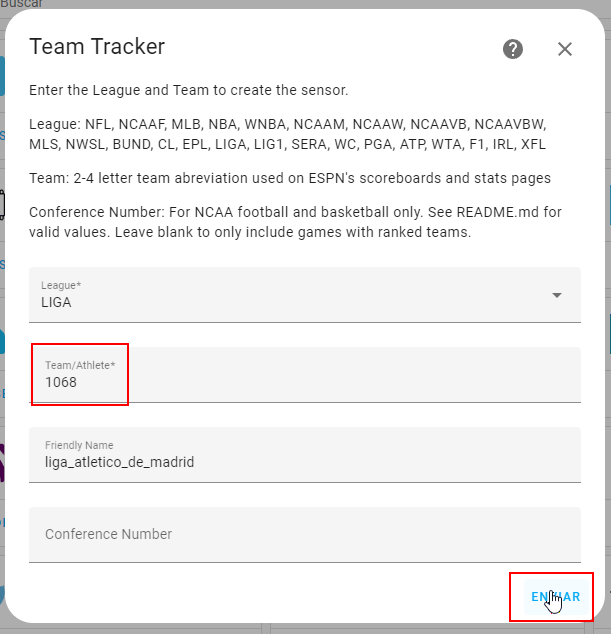
Task: Click the liga_atletico_de_madrid text value
Action: [x=119, y=462]
